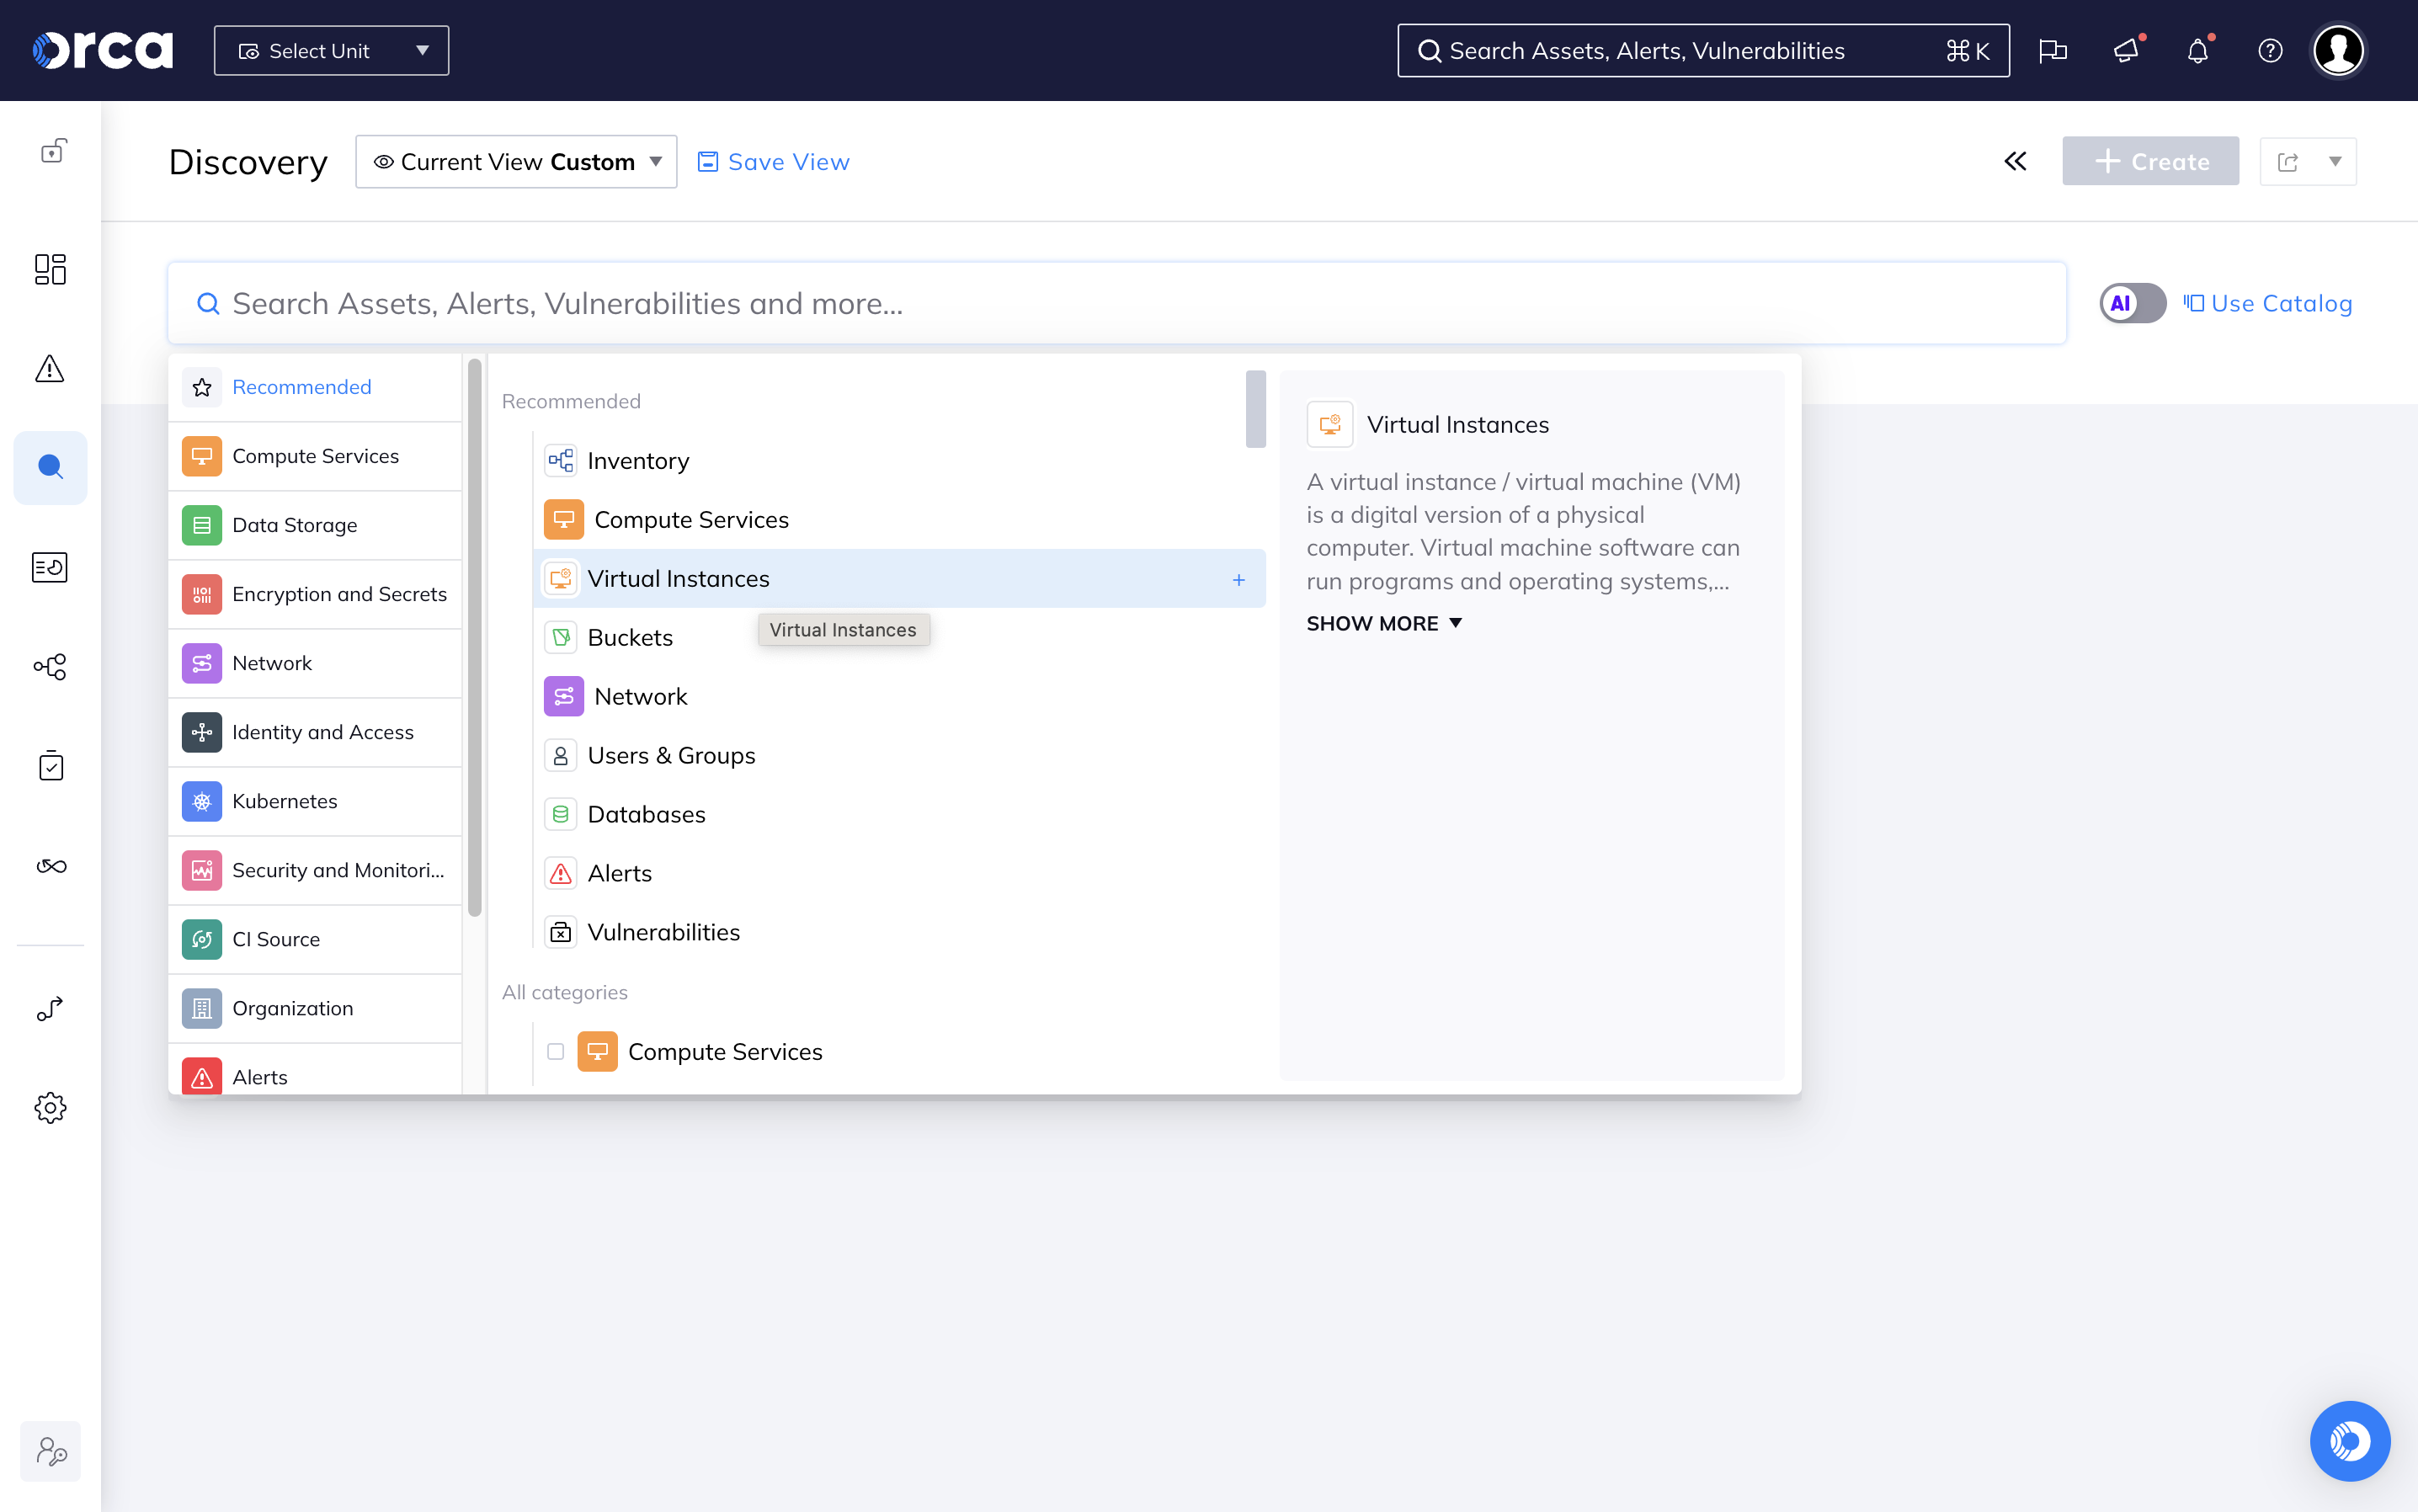The width and height of the screenshot is (2418, 1512).
Task: Select the Network item in Recommended results
Action: tap(641, 696)
